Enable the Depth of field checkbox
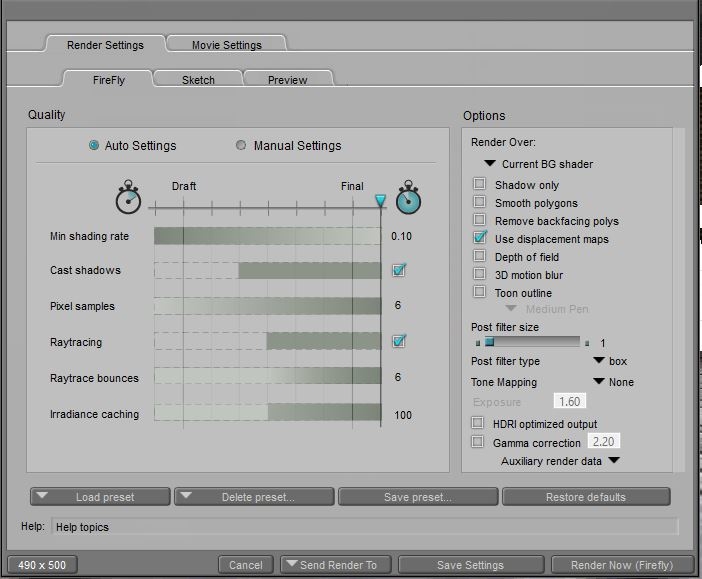Screen dimensions: 702x579 click(x=480, y=257)
